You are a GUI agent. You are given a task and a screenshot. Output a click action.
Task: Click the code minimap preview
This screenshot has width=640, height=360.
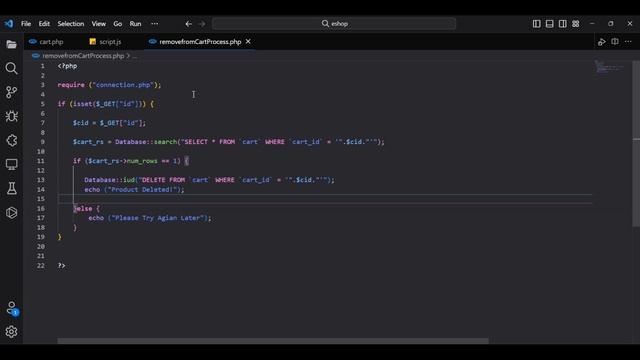[609, 66]
